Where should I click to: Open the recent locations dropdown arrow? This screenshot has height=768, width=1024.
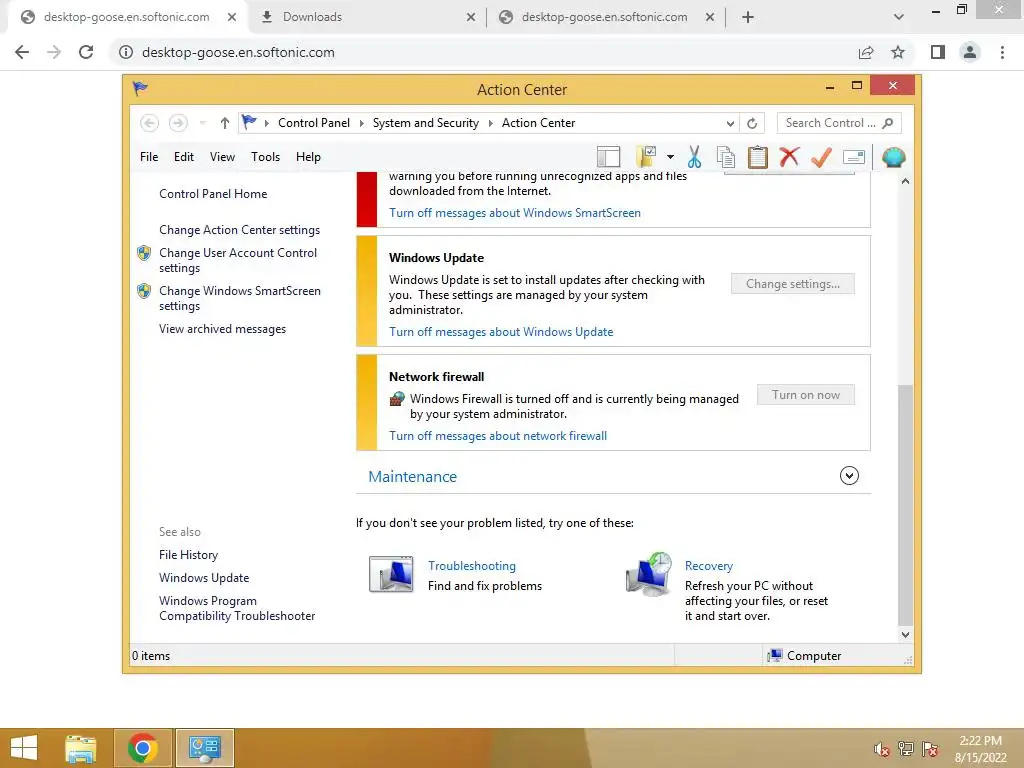[x=202, y=123]
